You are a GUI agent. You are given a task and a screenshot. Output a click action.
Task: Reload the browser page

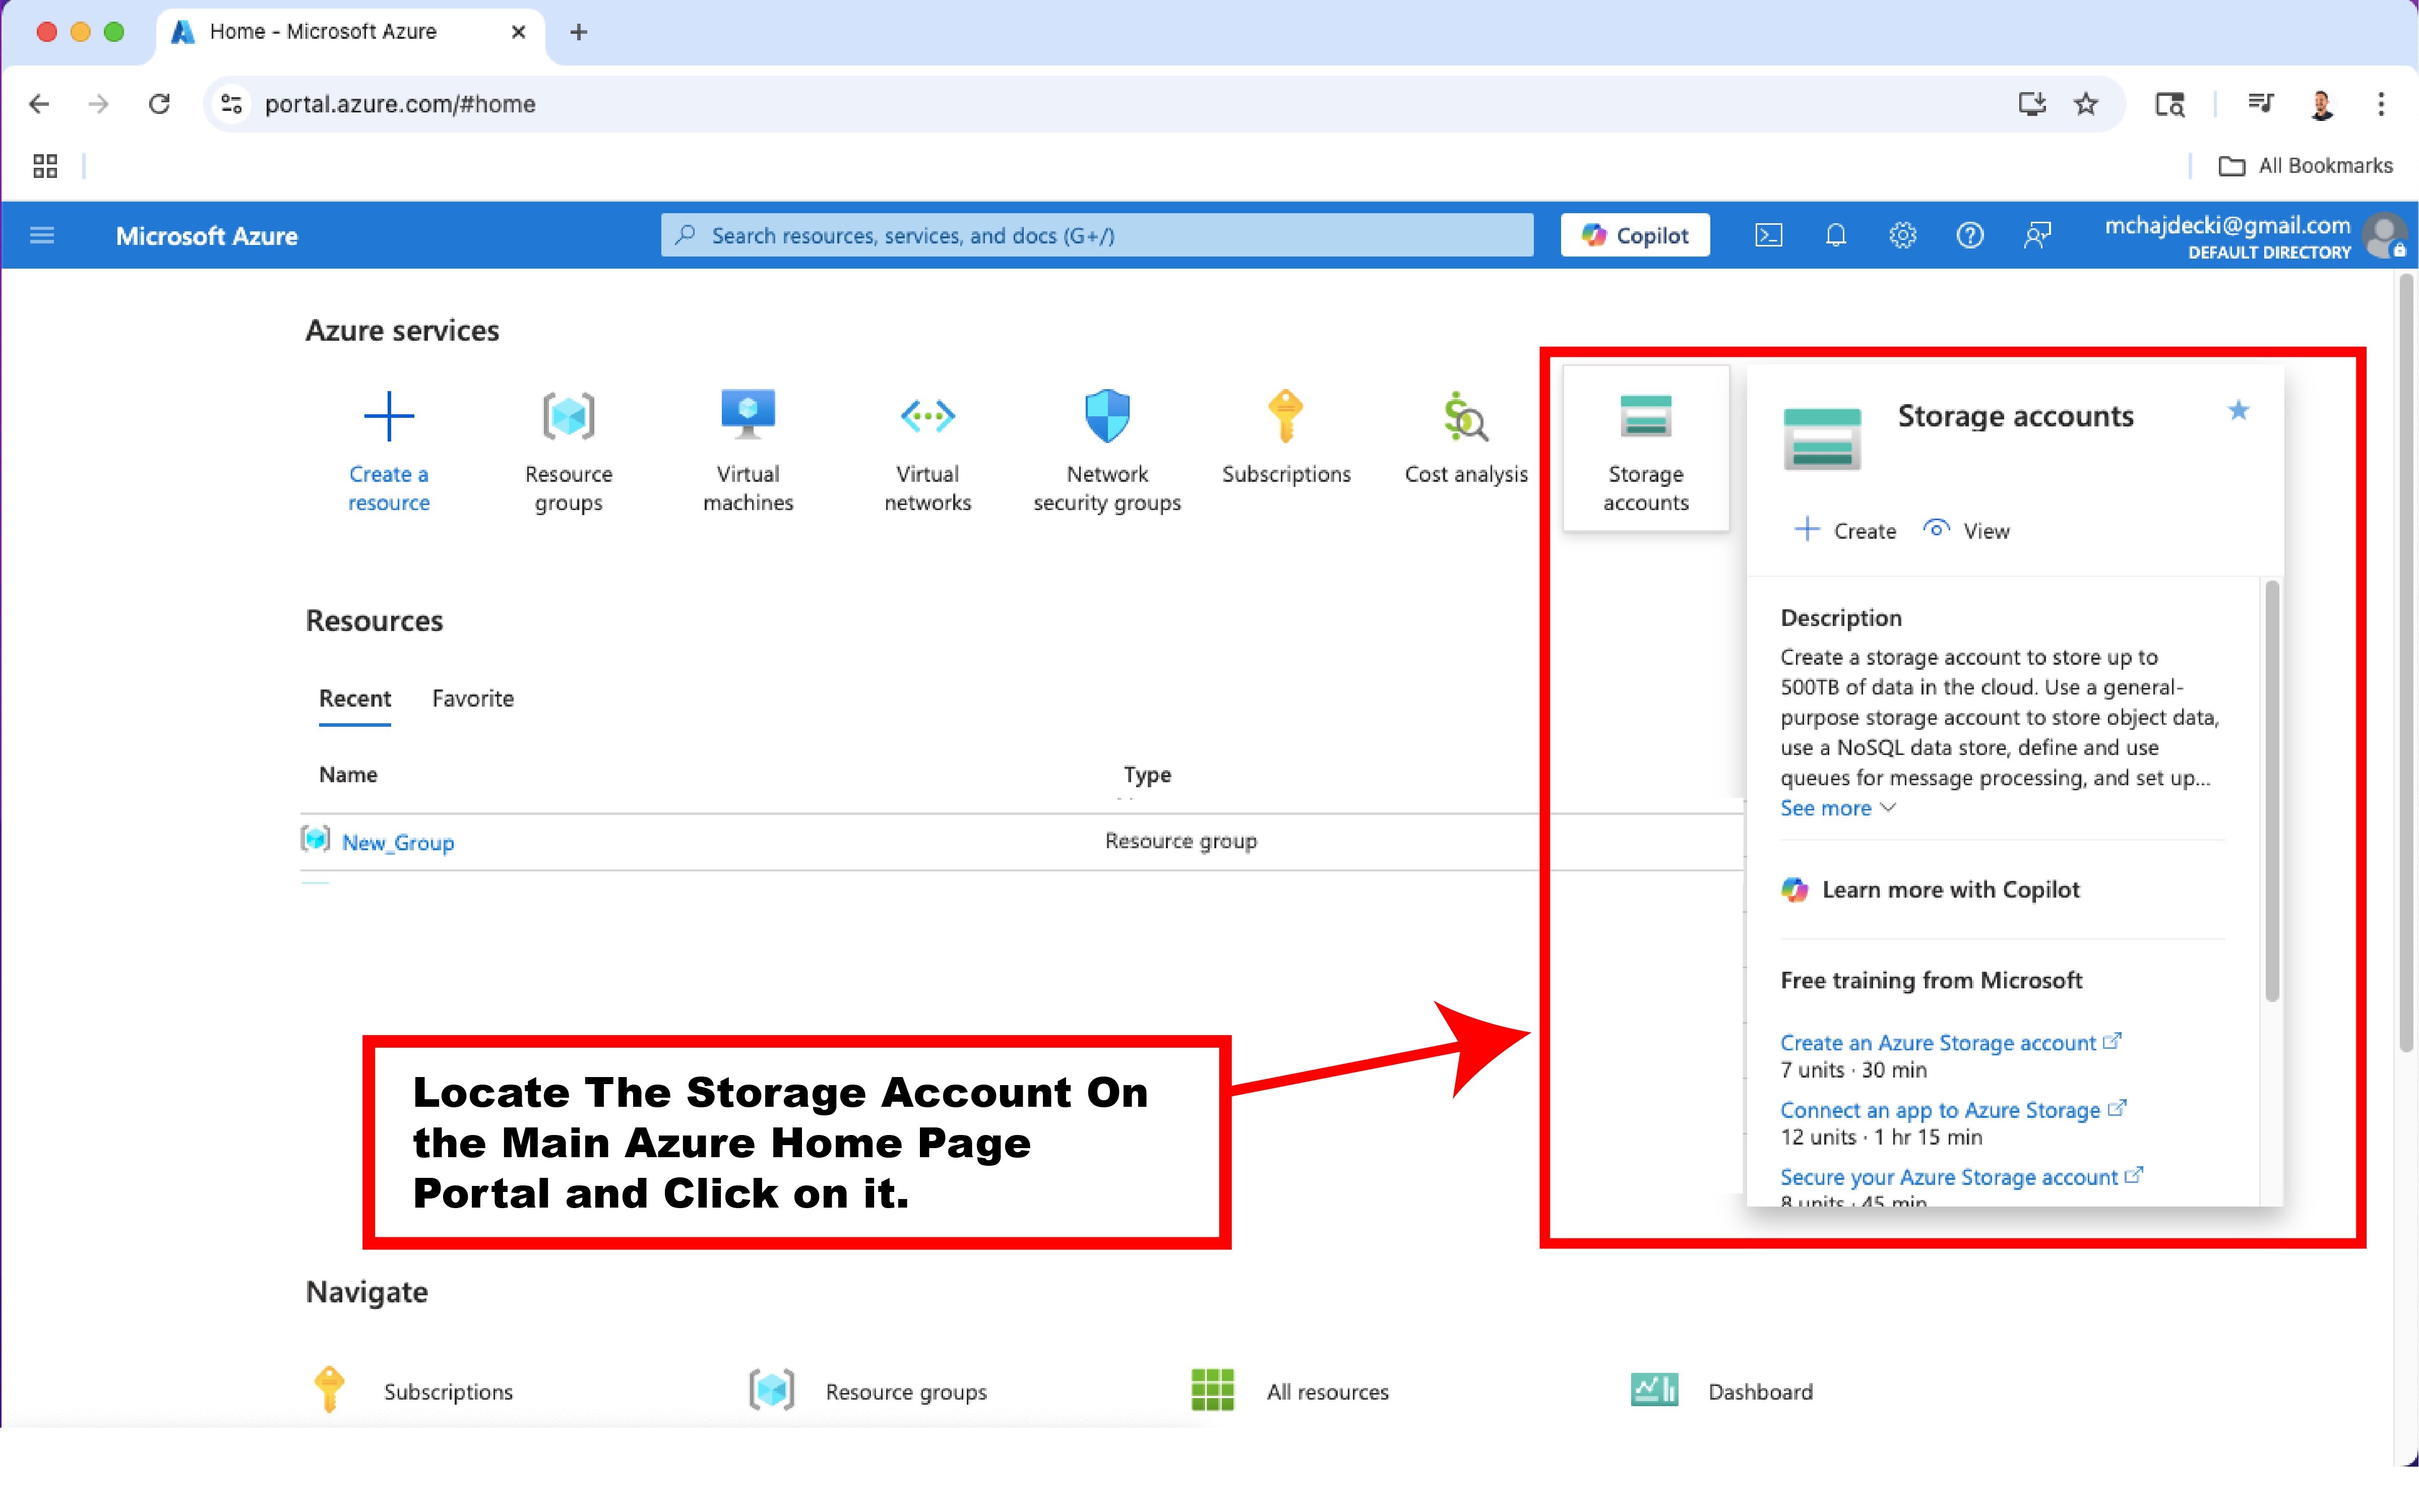pos(159,104)
